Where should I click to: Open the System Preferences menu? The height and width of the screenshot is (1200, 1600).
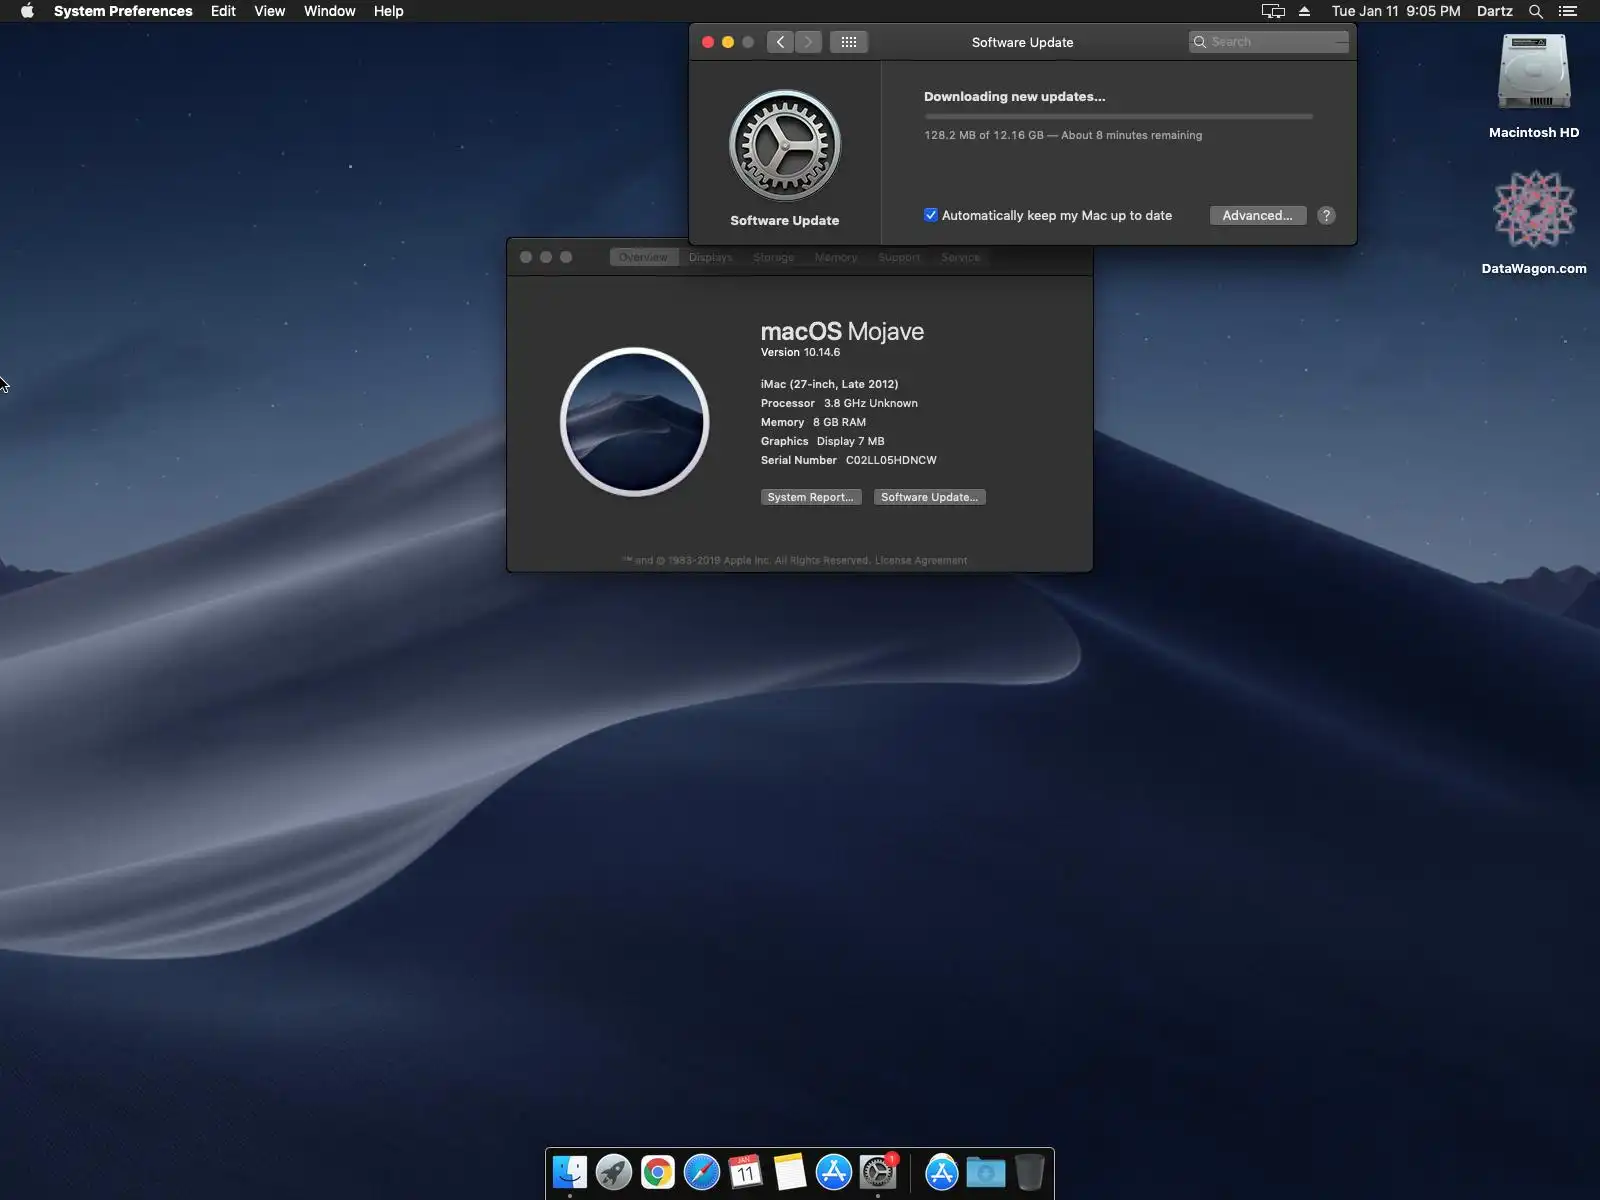[123, 11]
